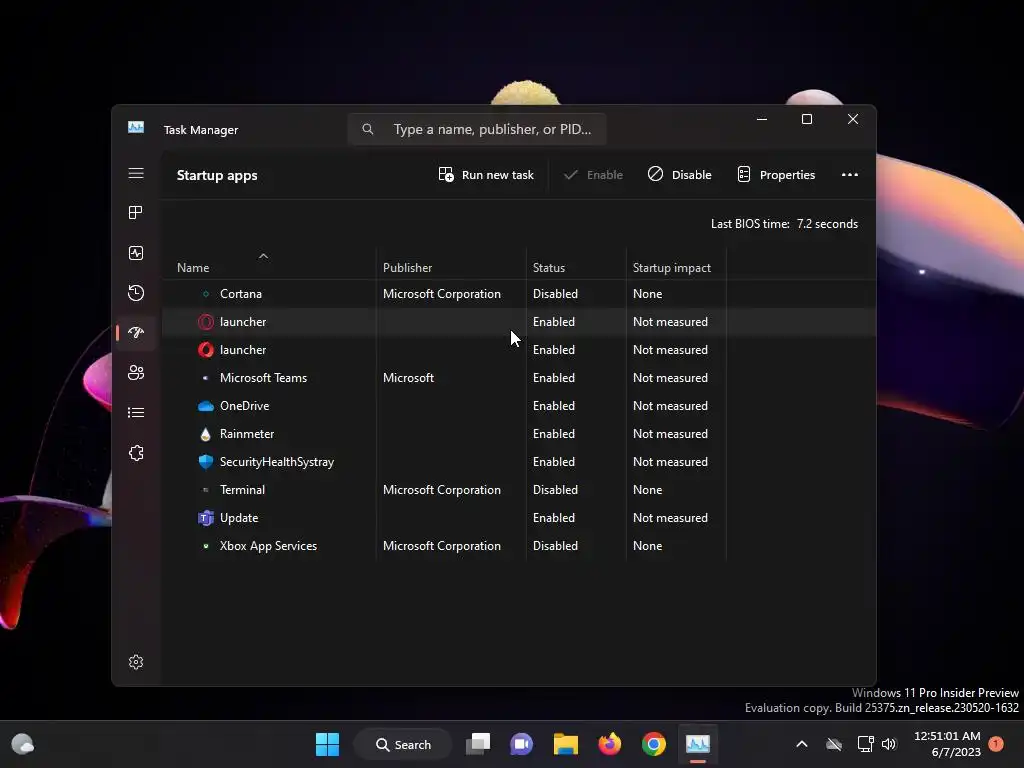This screenshot has height=768, width=1024.
Task: Focus the Task Manager search field
Action: click(477, 129)
